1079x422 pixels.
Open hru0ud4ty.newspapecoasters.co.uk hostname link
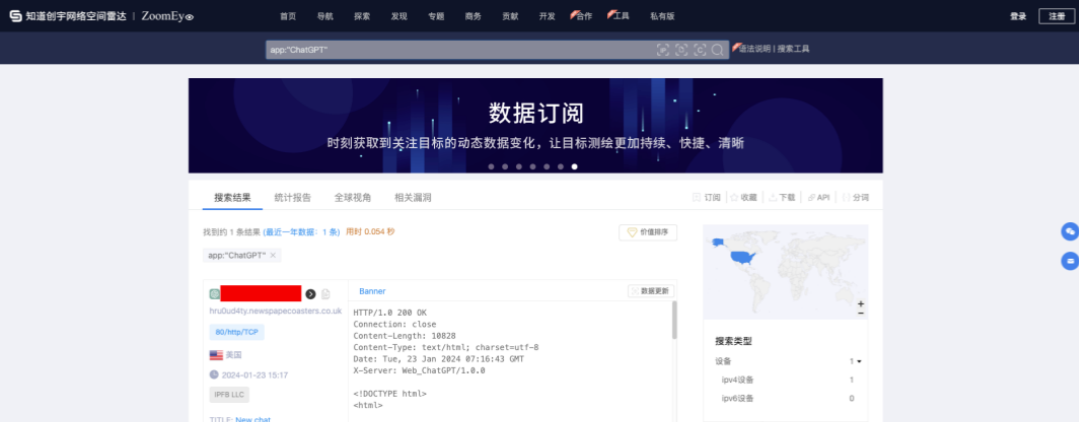click(x=275, y=310)
